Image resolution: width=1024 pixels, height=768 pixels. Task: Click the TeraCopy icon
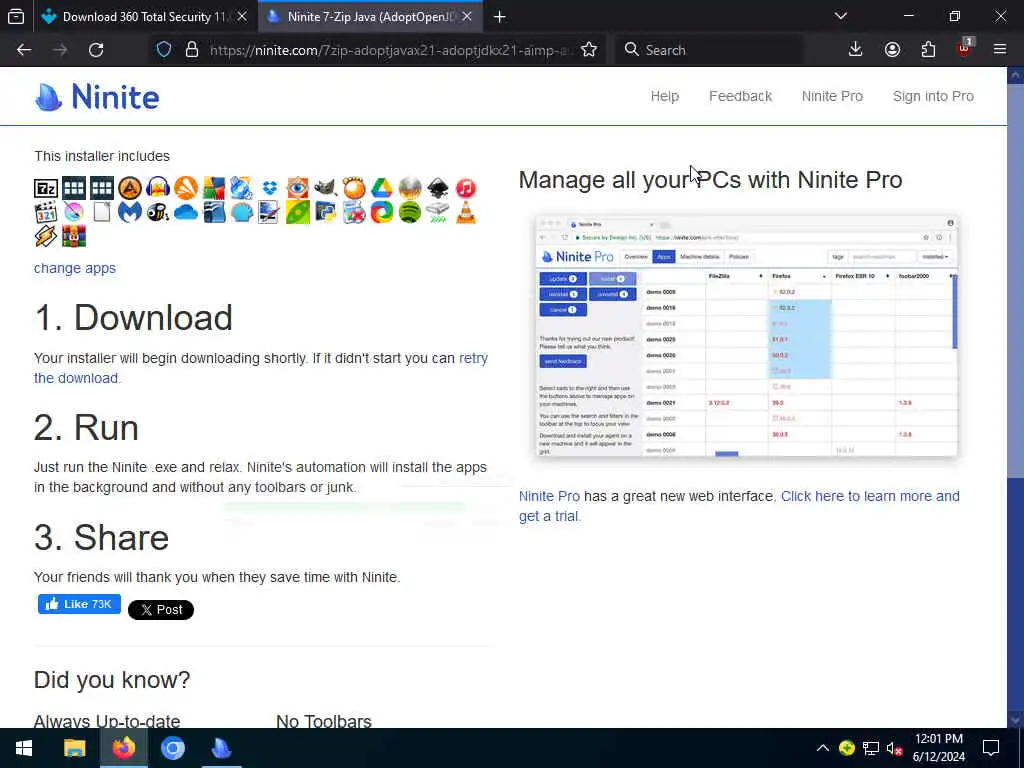click(438, 212)
